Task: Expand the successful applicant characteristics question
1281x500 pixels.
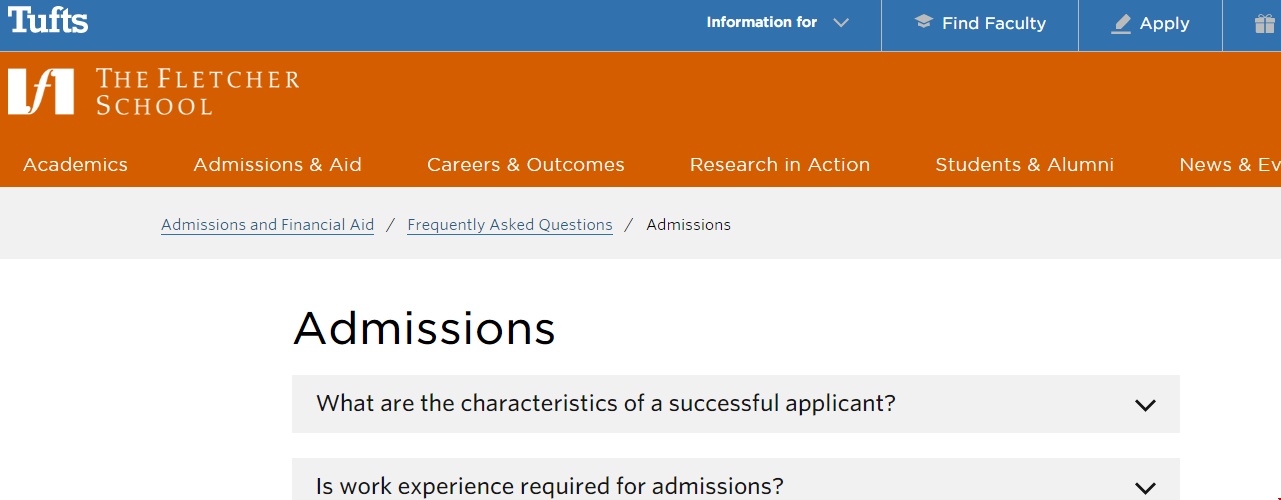Action: coord(606,404)
